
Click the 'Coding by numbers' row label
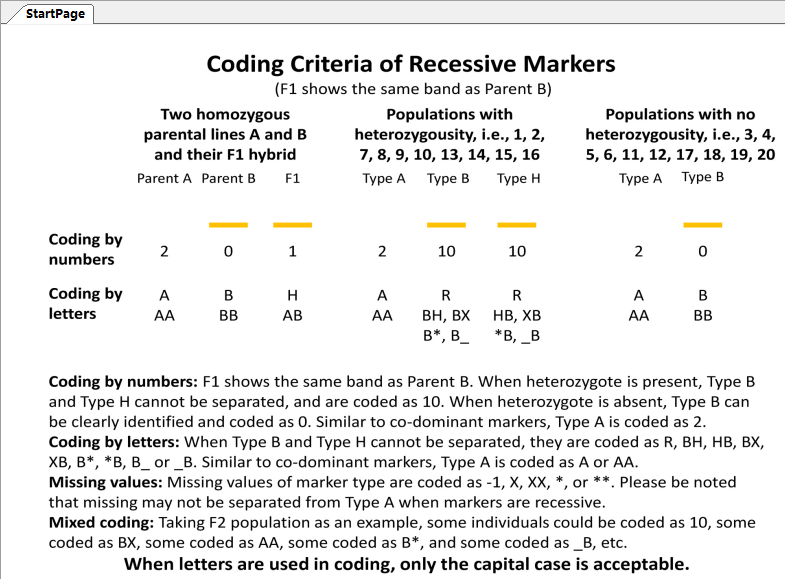point(85,249)
